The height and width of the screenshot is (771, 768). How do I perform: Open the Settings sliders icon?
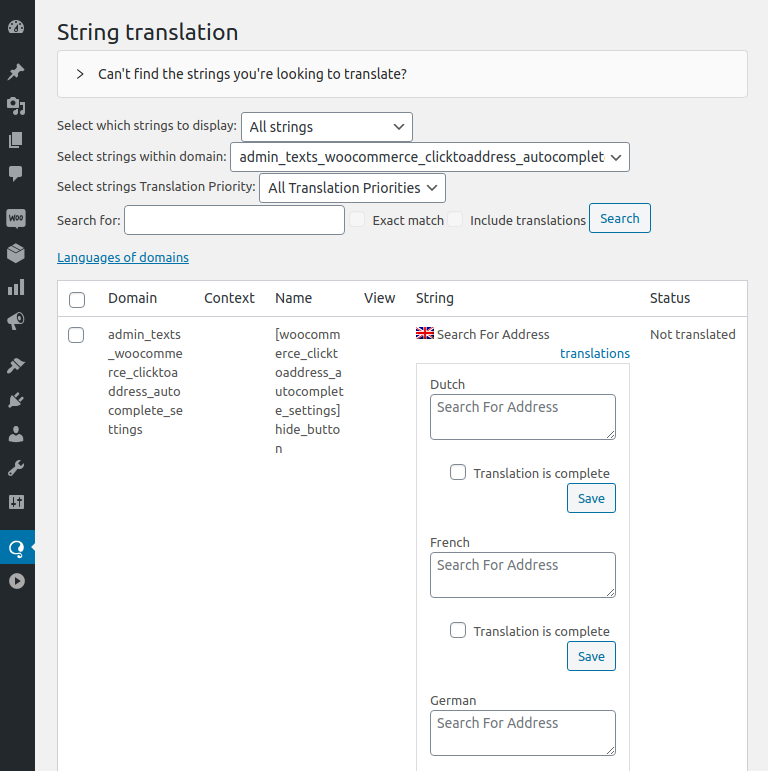[x=16, y=502]
